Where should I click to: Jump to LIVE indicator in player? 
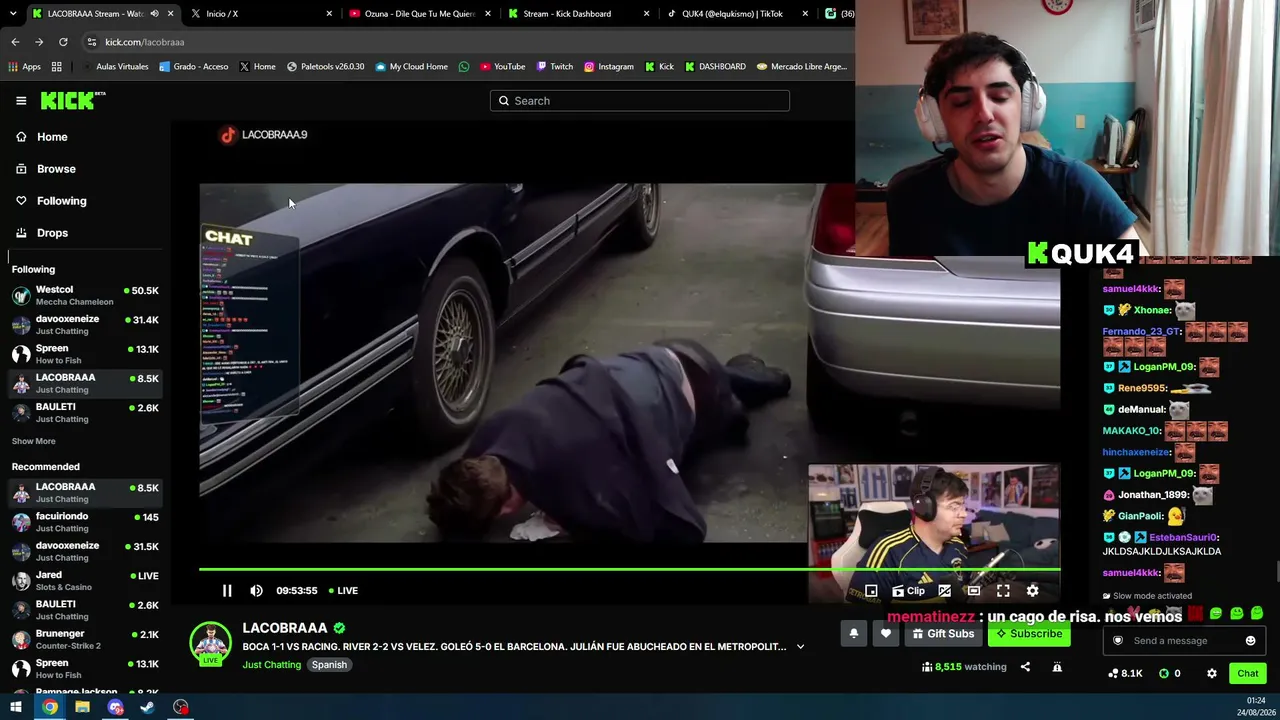[342, 591]
